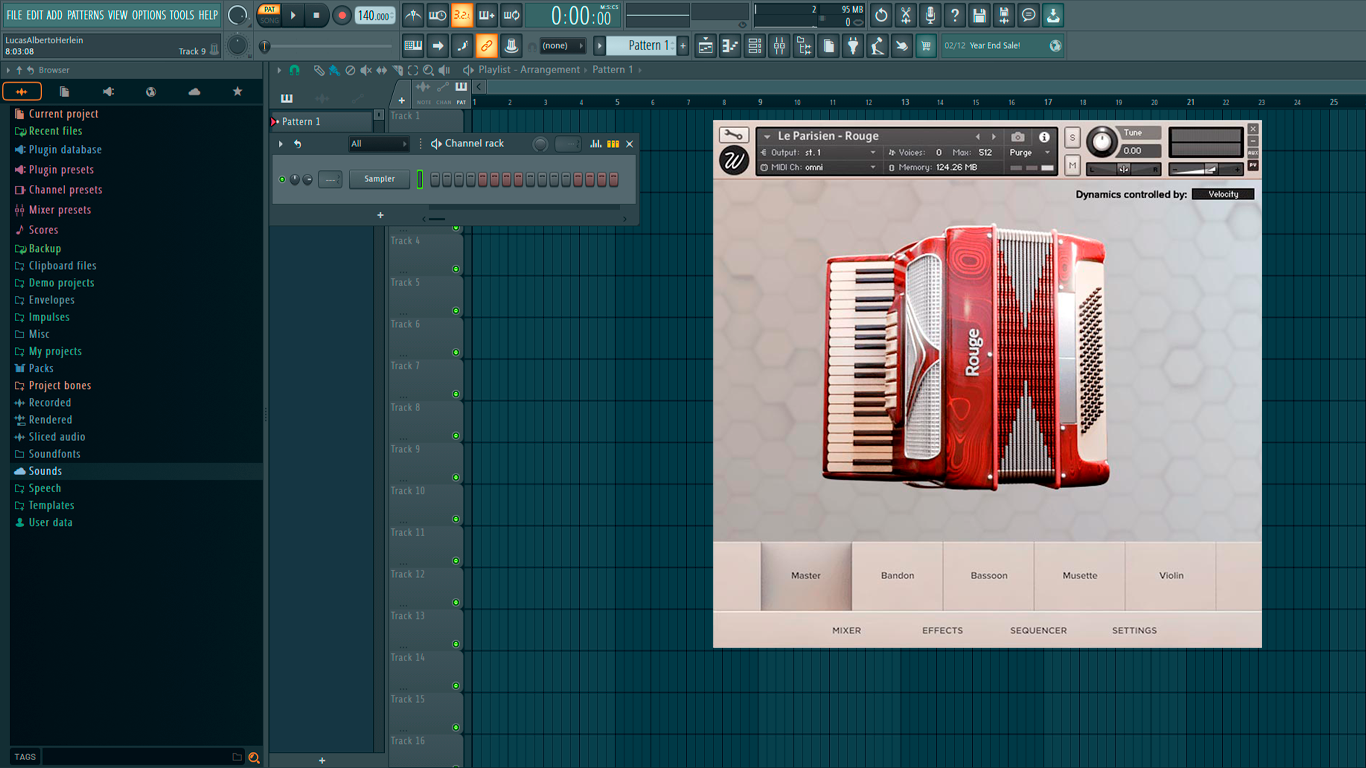
Task: Click the Sampler channel button
Action: [379, 179]
